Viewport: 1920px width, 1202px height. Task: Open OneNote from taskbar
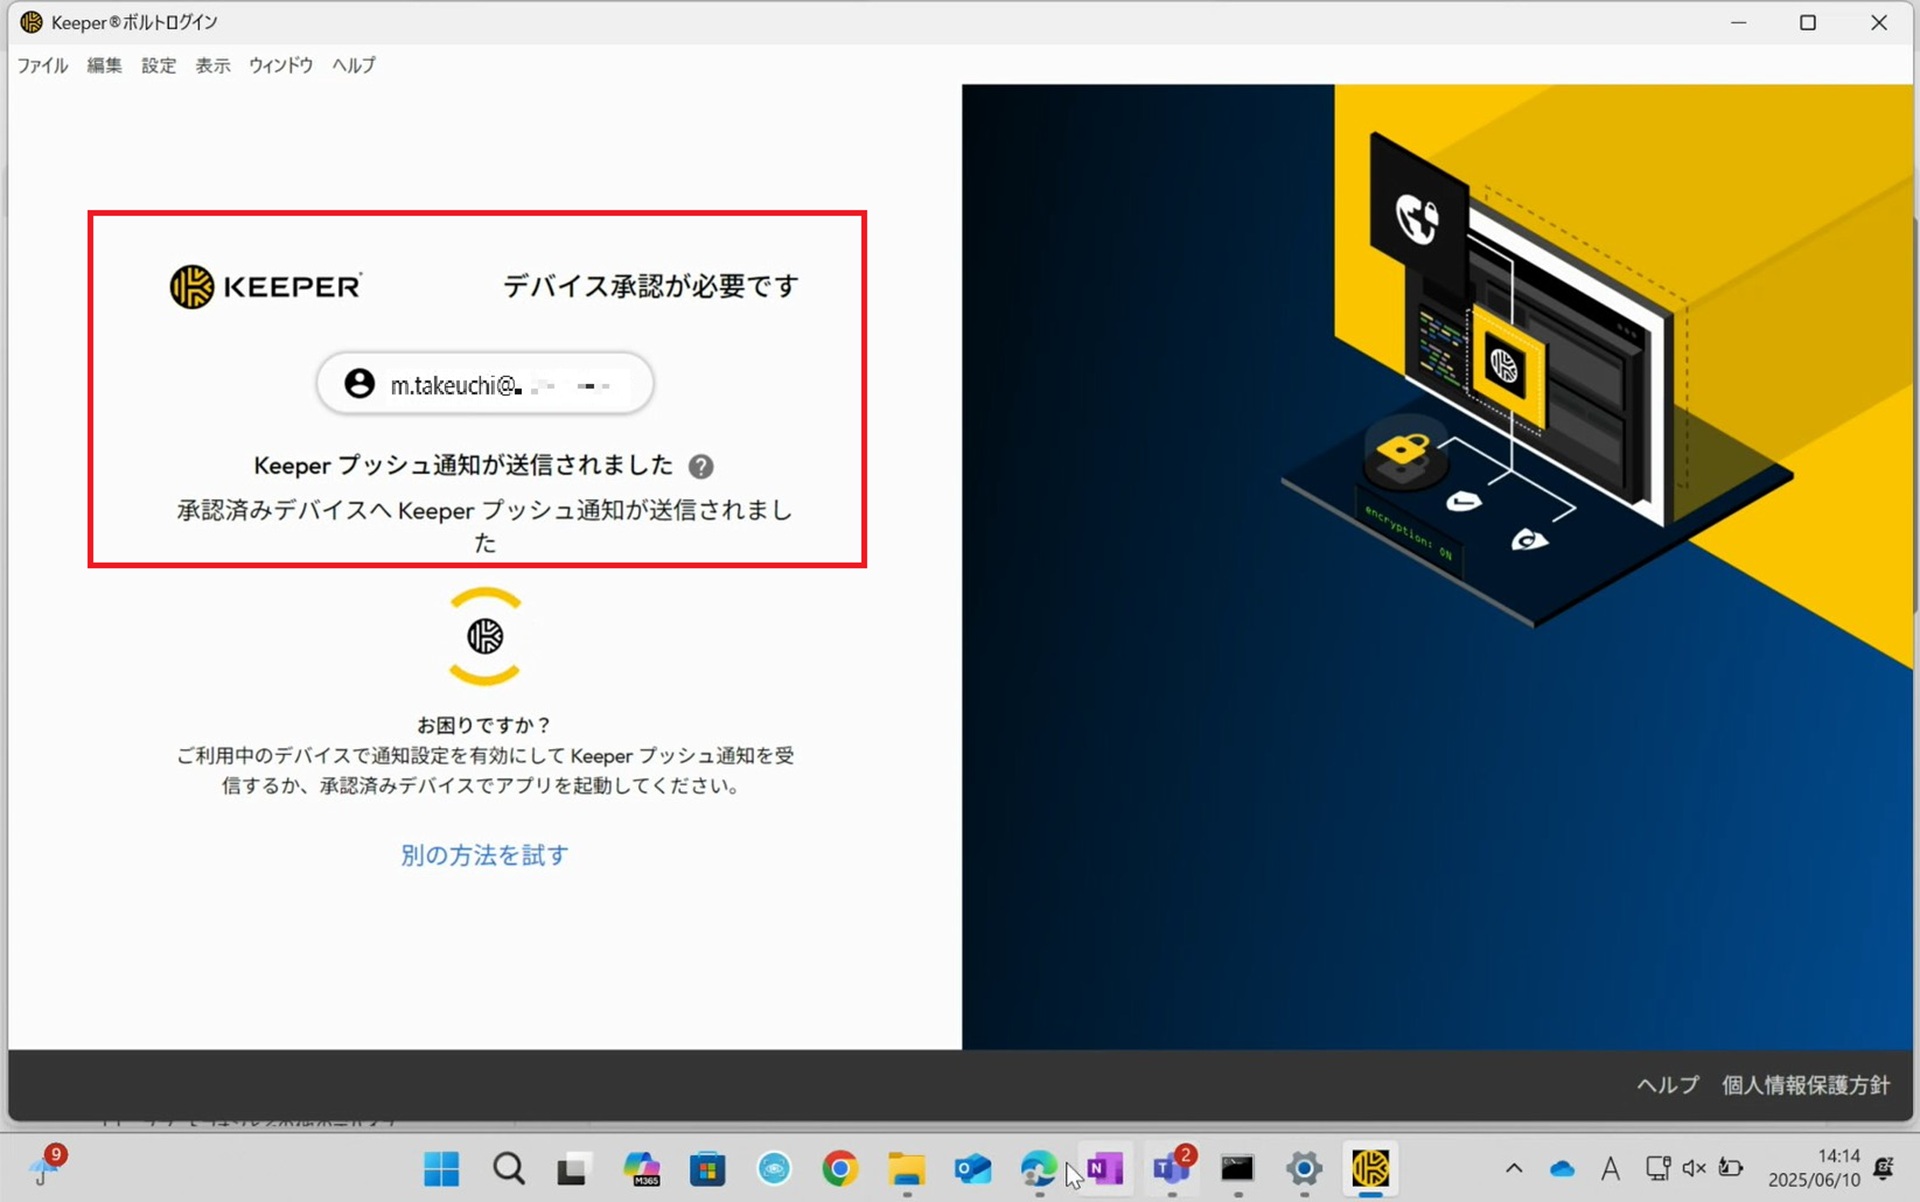[x=1105, y=1167]
